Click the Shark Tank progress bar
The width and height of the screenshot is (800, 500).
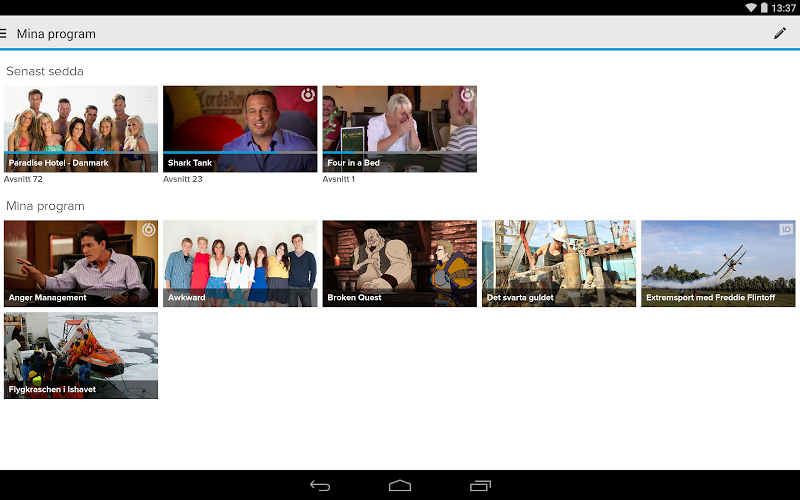240,152
